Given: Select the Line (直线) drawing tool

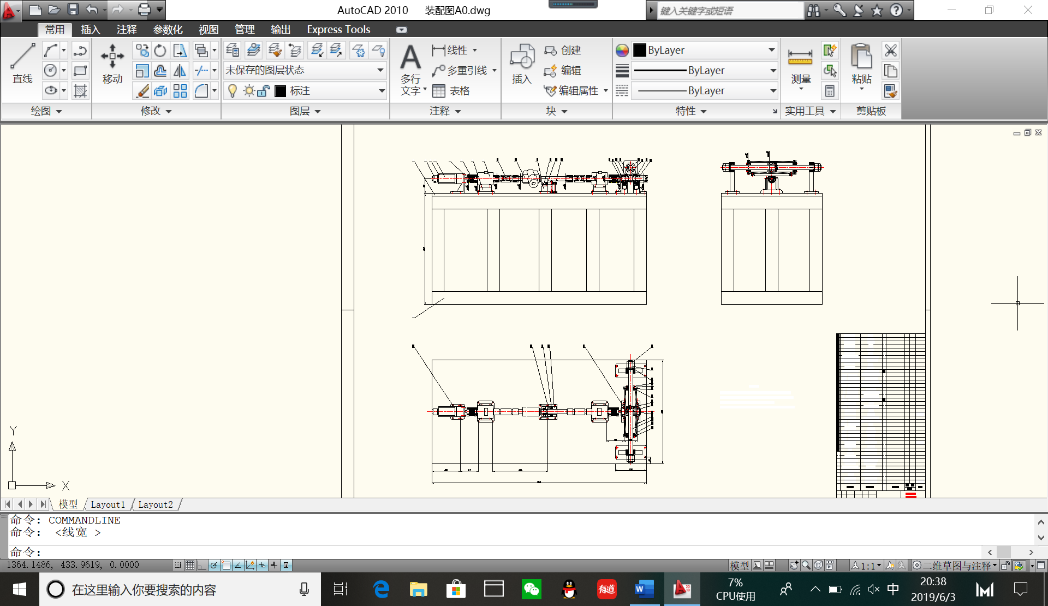Looking at the screenshot, I should (21, 62).
